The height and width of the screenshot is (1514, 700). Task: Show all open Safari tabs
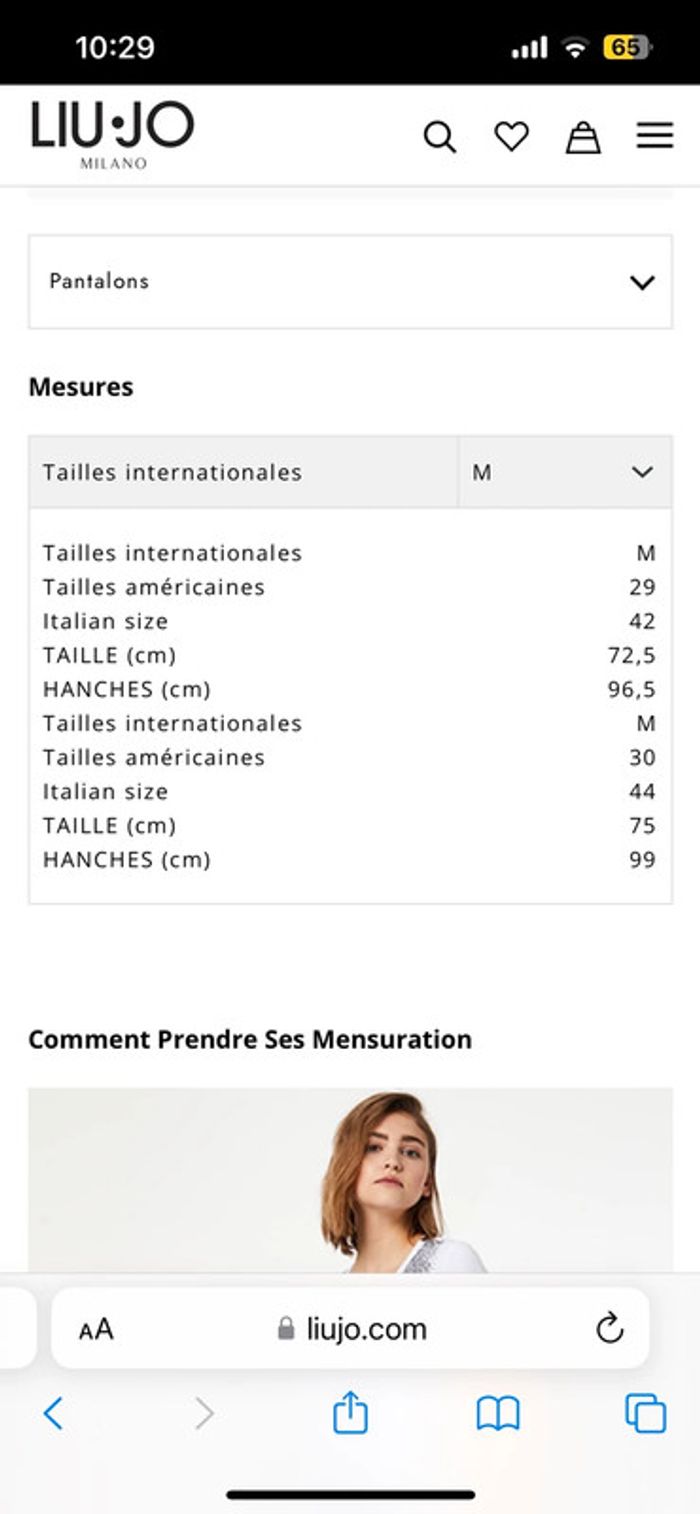click(x=645, y=1413)
